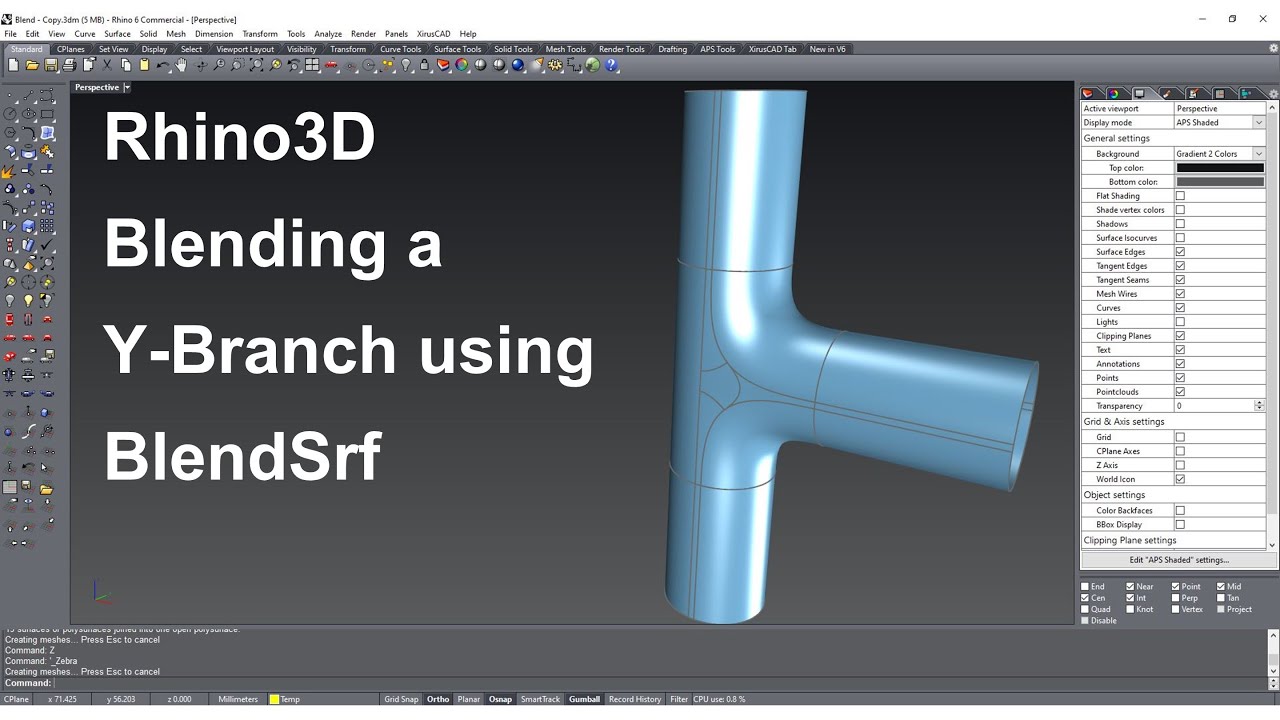1280x720 pixels.
Task: Click Edit "APS Shaded" settings button
Action: coord(1179,560)
